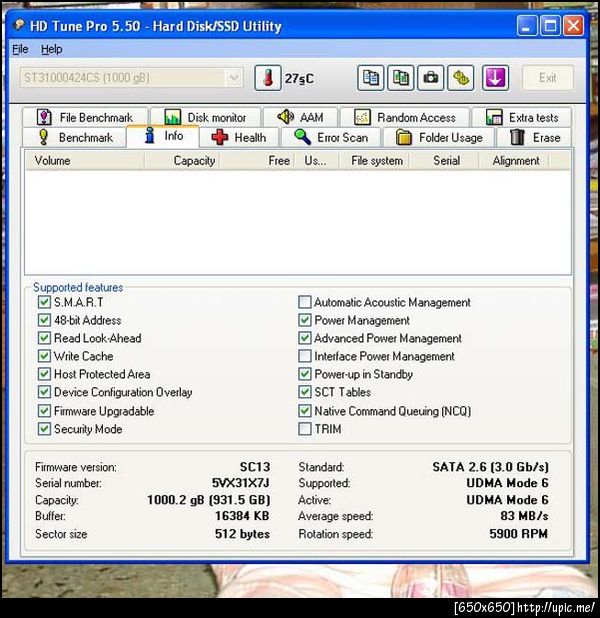Switch to Disk monitor tab

(205, 117)
